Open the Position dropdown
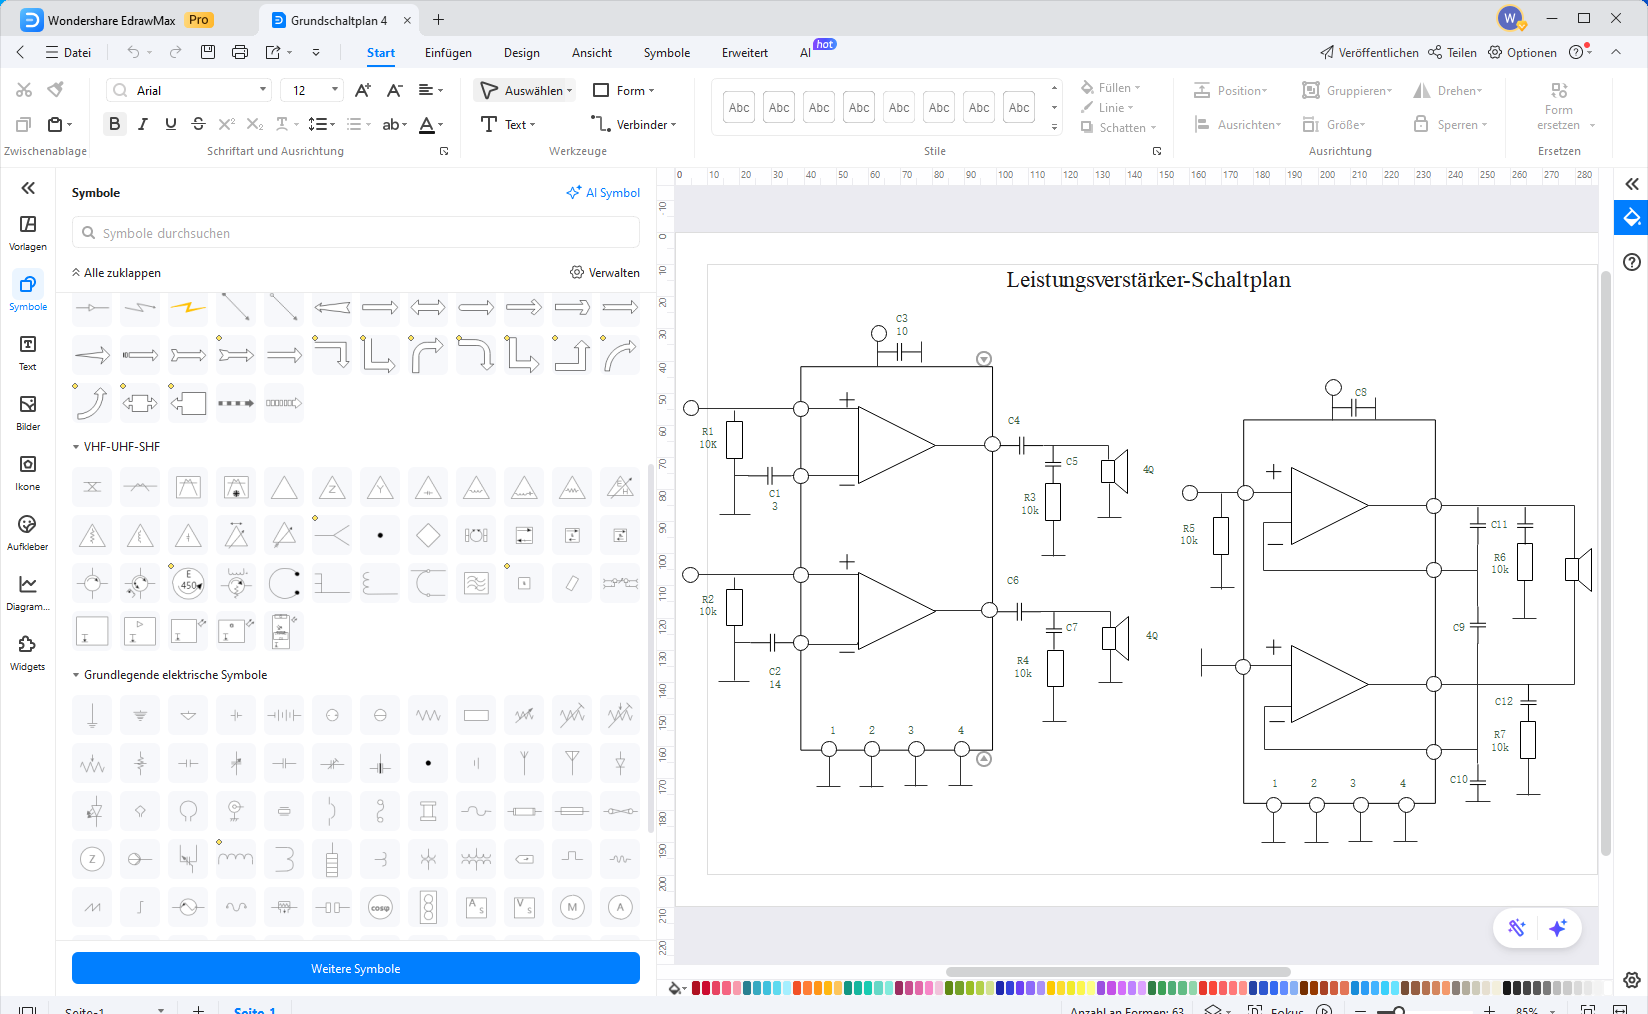The height and width of the screenshot is (1014, 1648). 1231,90
